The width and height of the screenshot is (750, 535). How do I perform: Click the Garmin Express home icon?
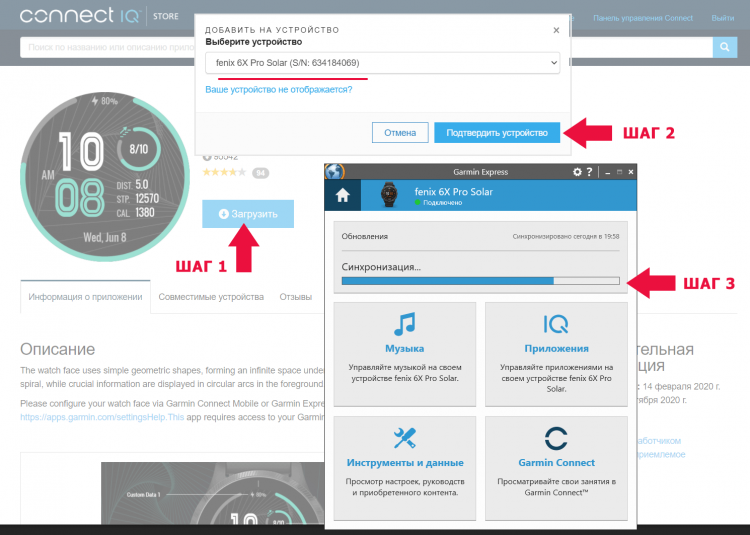(342, 195)
